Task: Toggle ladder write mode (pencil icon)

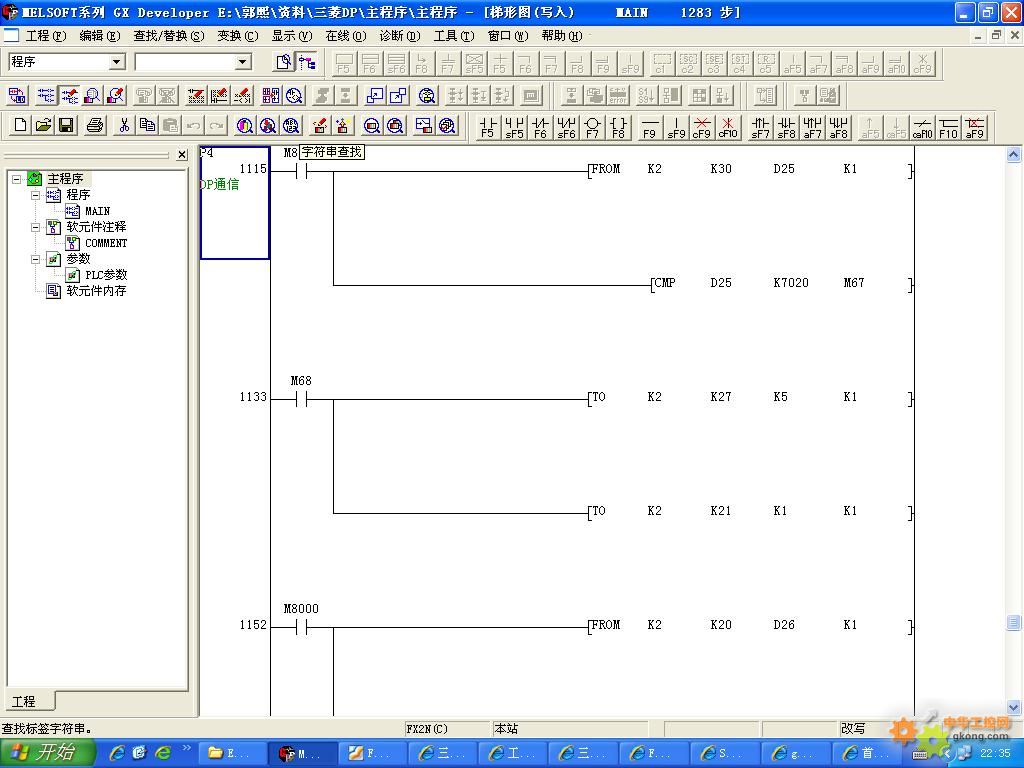Action: pyautogui.click(x=69, y=96)
